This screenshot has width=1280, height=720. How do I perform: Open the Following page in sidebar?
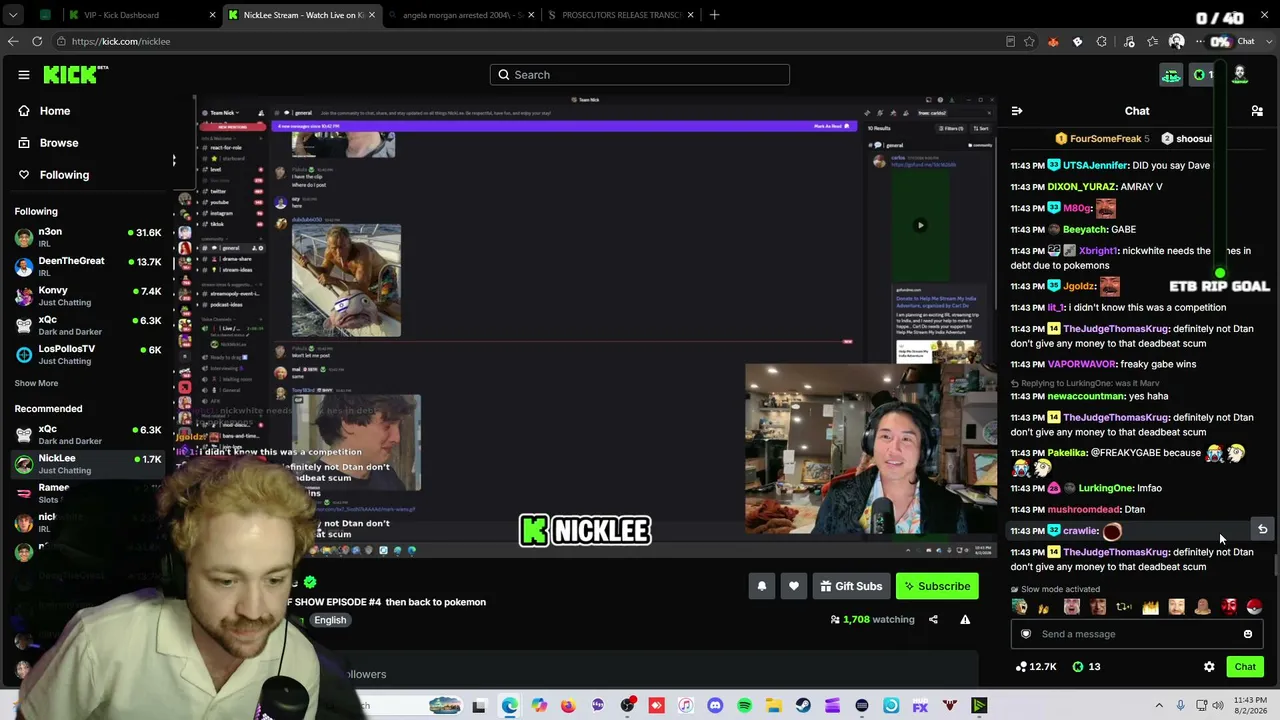pos(64,175)
